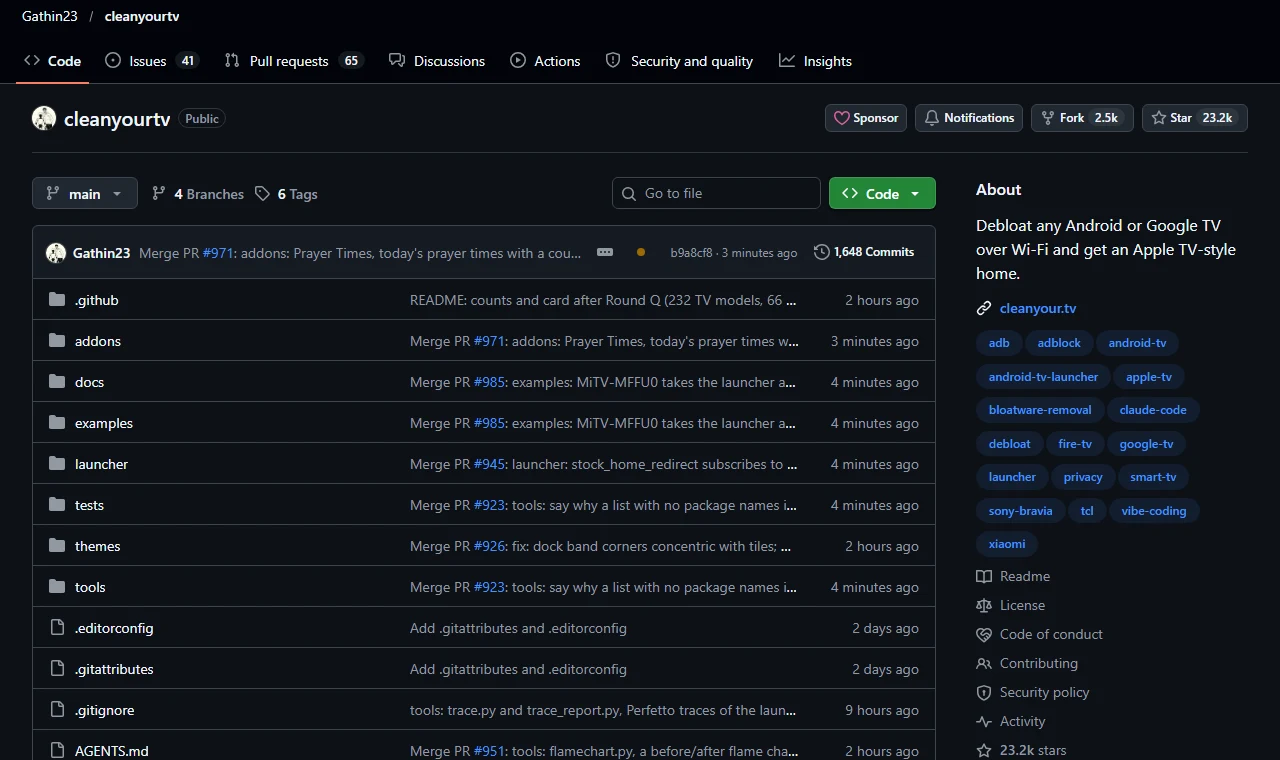Click the file icon beside .editorconfig
1280x760 pixels.
point(56,628)
